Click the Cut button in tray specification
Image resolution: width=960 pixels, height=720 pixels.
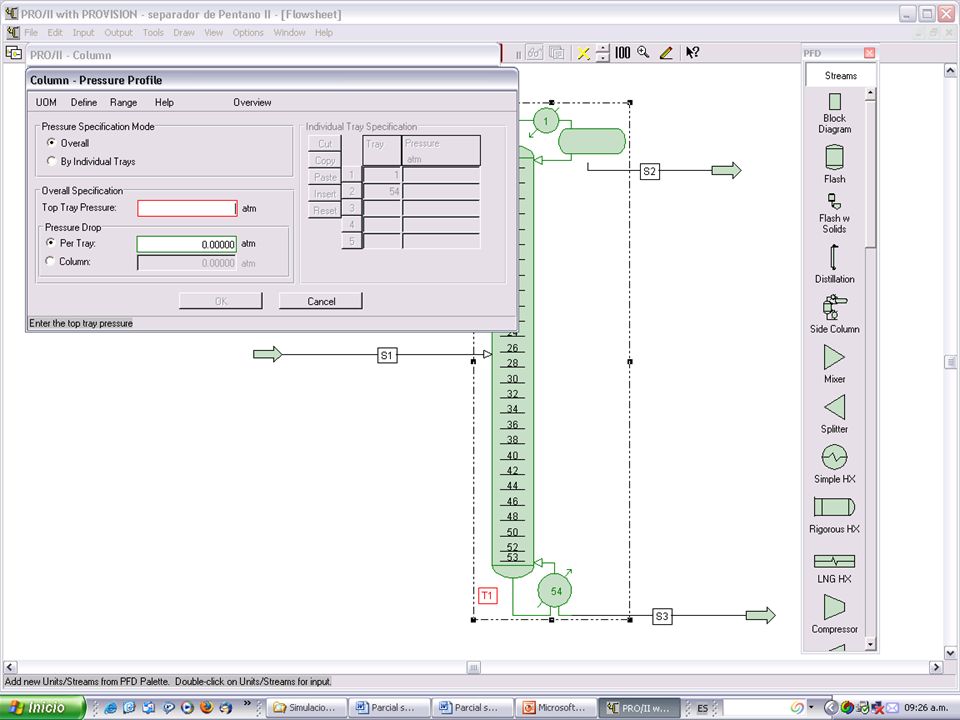coord(324,144)
